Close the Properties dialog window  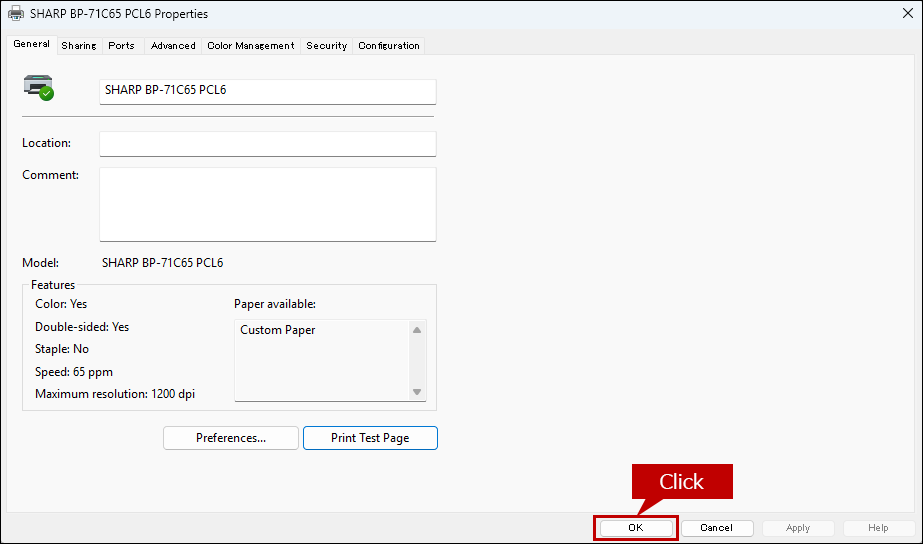[x=908, y=13]
